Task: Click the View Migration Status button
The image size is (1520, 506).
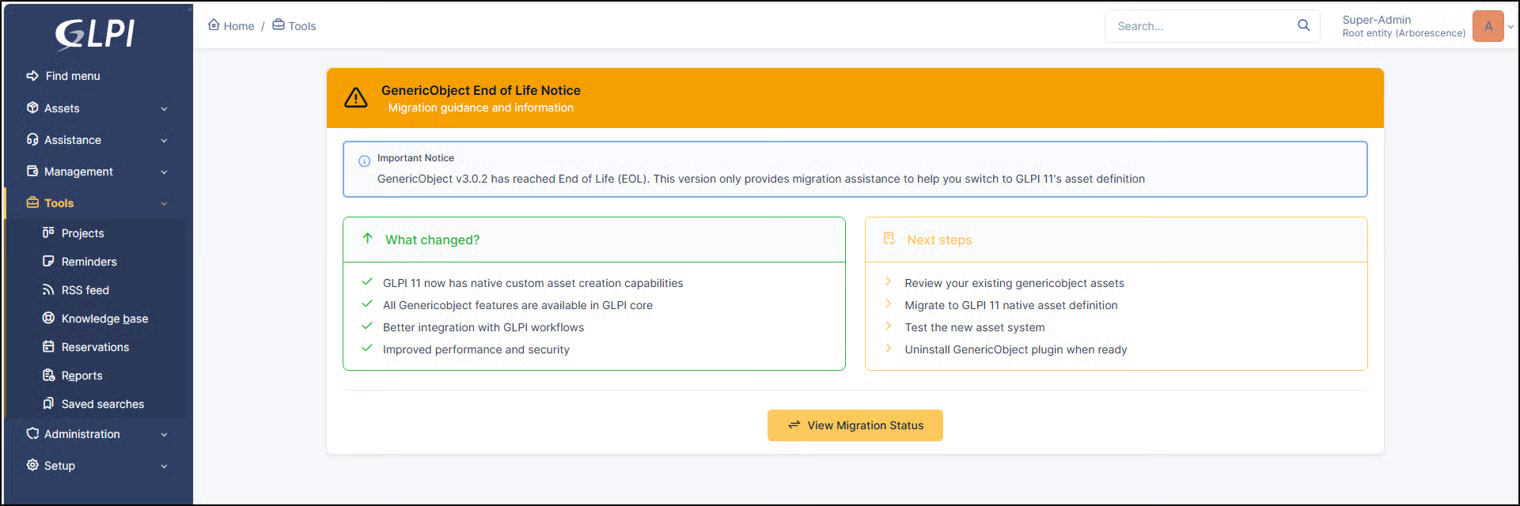Action: [x=855, y=425]
